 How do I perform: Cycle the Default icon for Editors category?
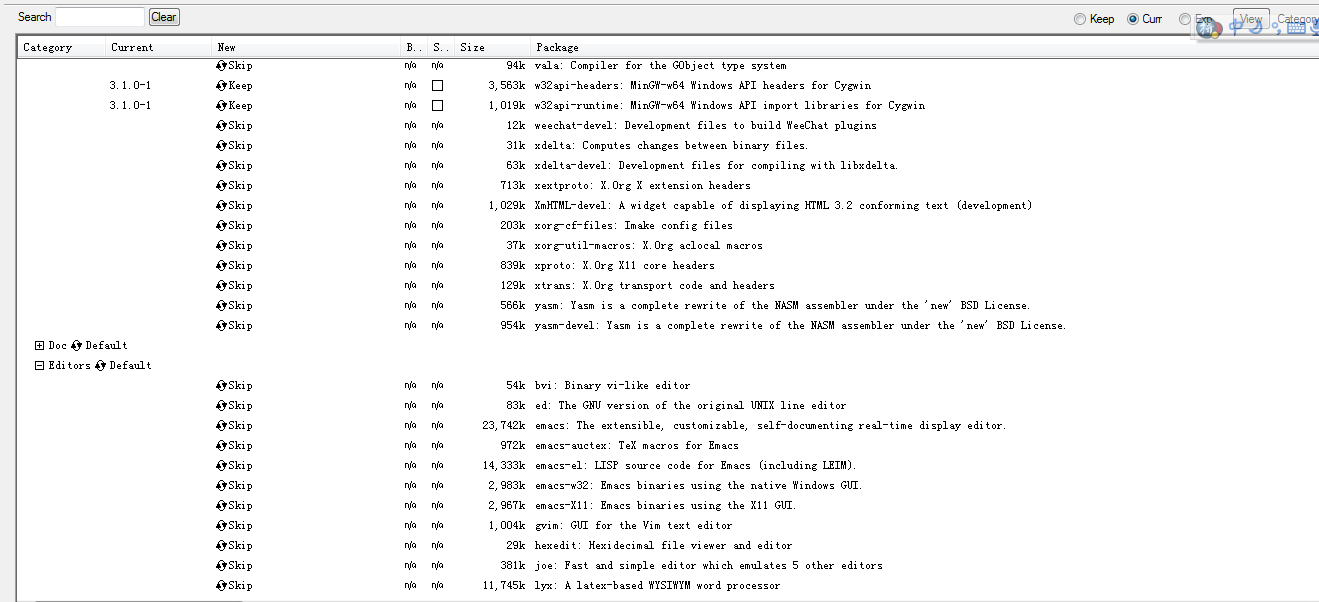point(100,366)
